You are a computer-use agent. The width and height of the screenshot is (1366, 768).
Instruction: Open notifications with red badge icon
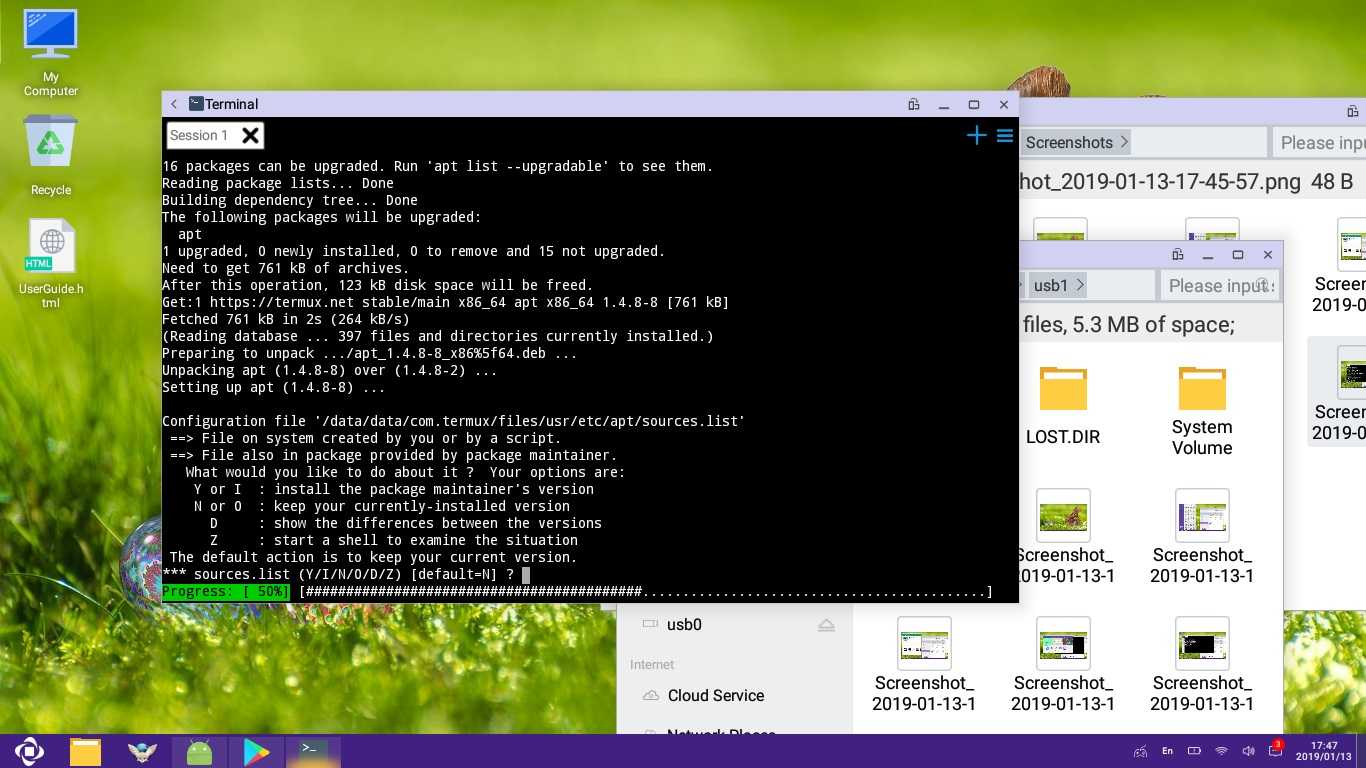(x=1275, y=749)
